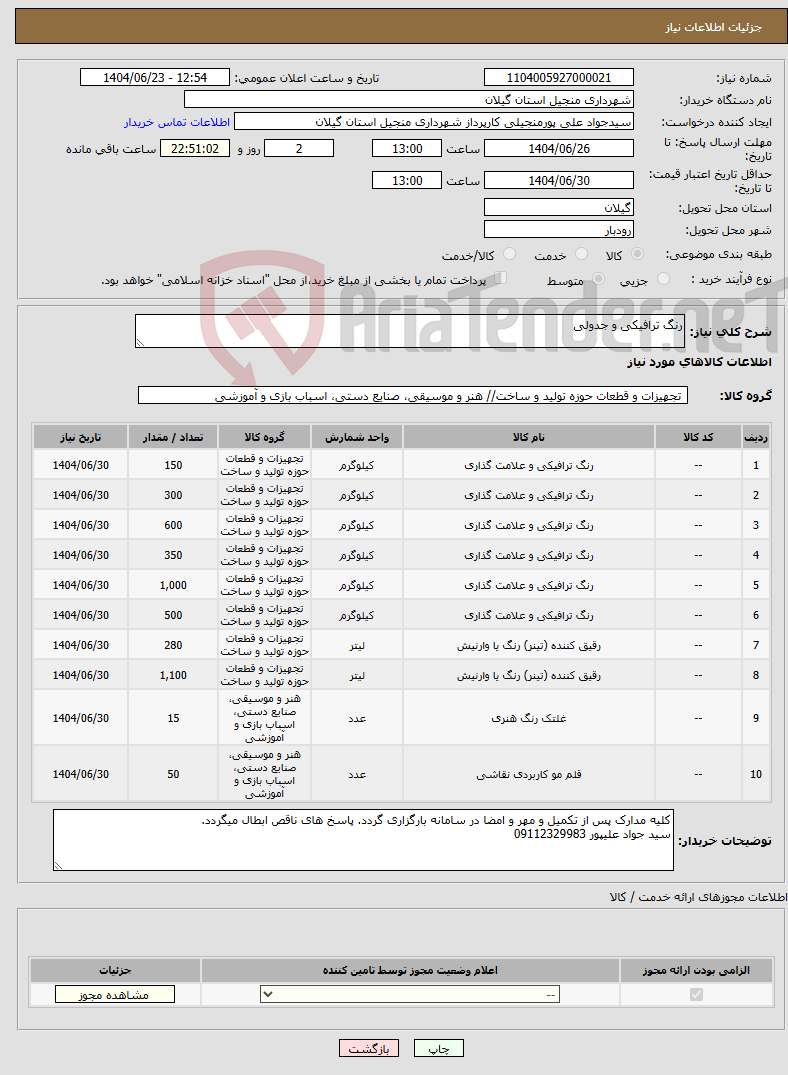Click the price validity date field beside حداقل تاریخ اعتبار قیمت

(559, 180)
